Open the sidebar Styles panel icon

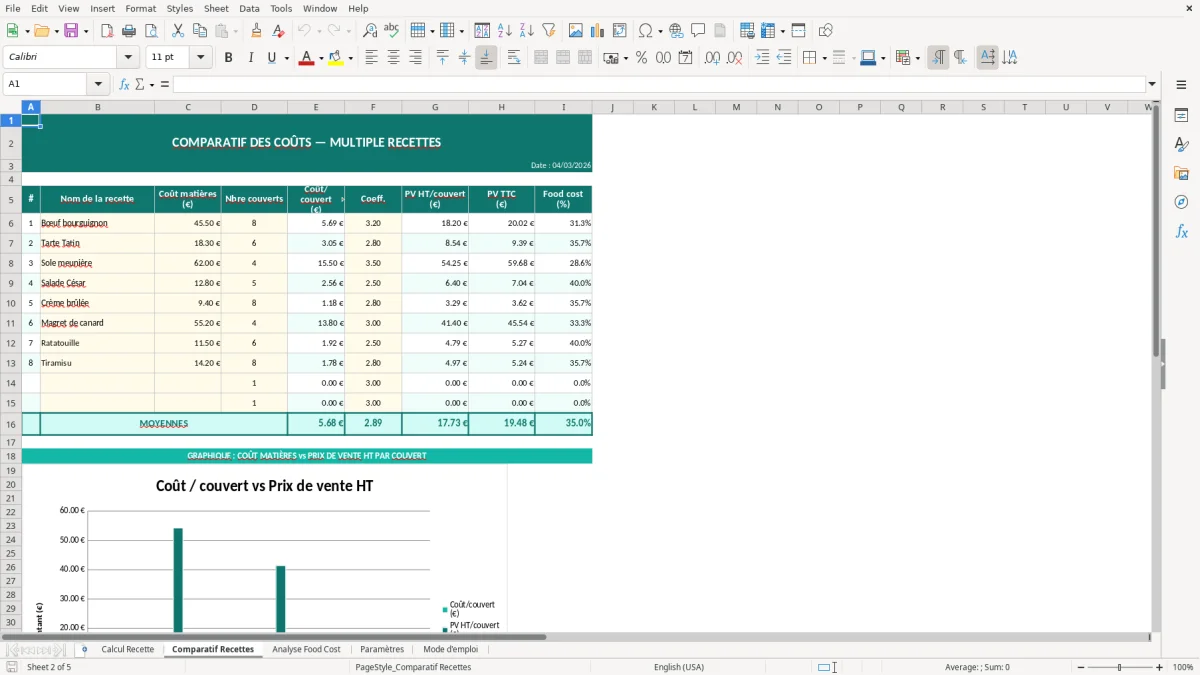click(x=1181, y=144)
